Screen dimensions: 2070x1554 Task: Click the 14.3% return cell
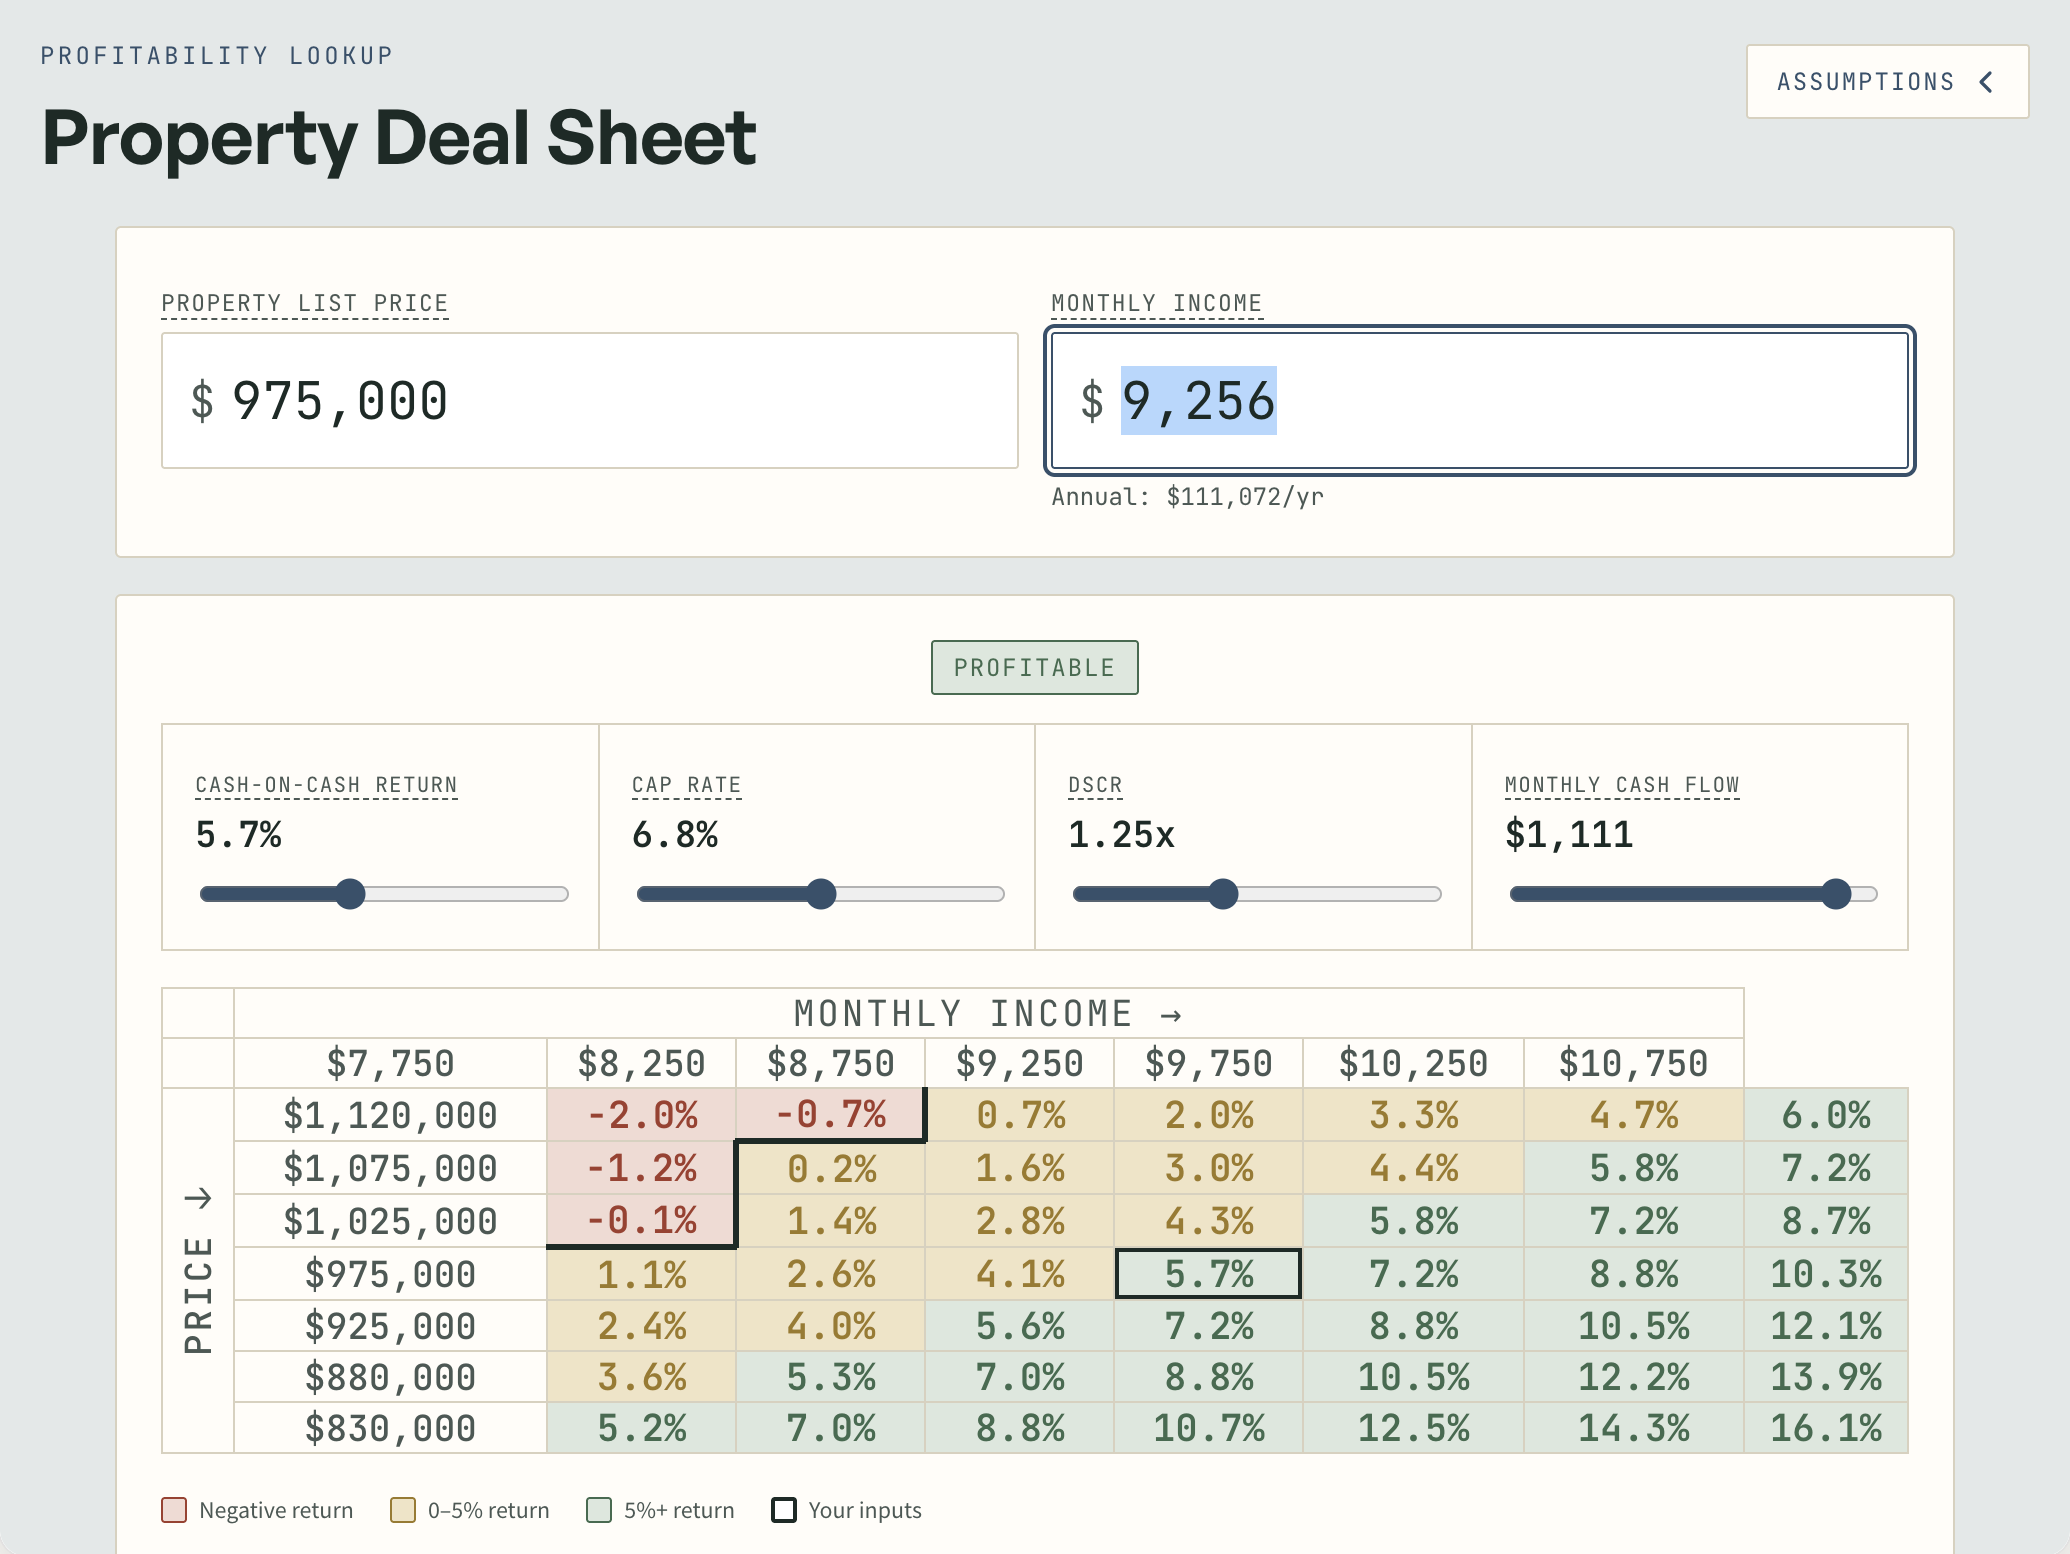[x=1633, y=1428]
